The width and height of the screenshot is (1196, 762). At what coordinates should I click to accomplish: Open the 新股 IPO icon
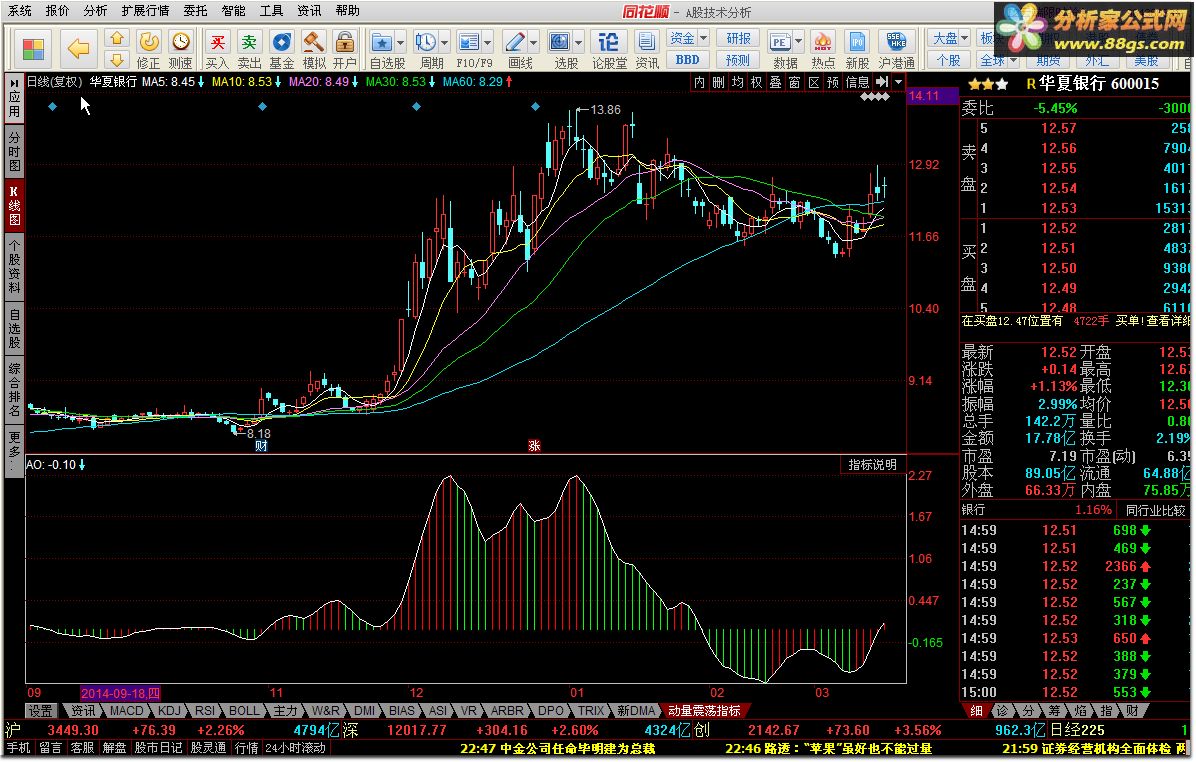click(x=857, y=42)
